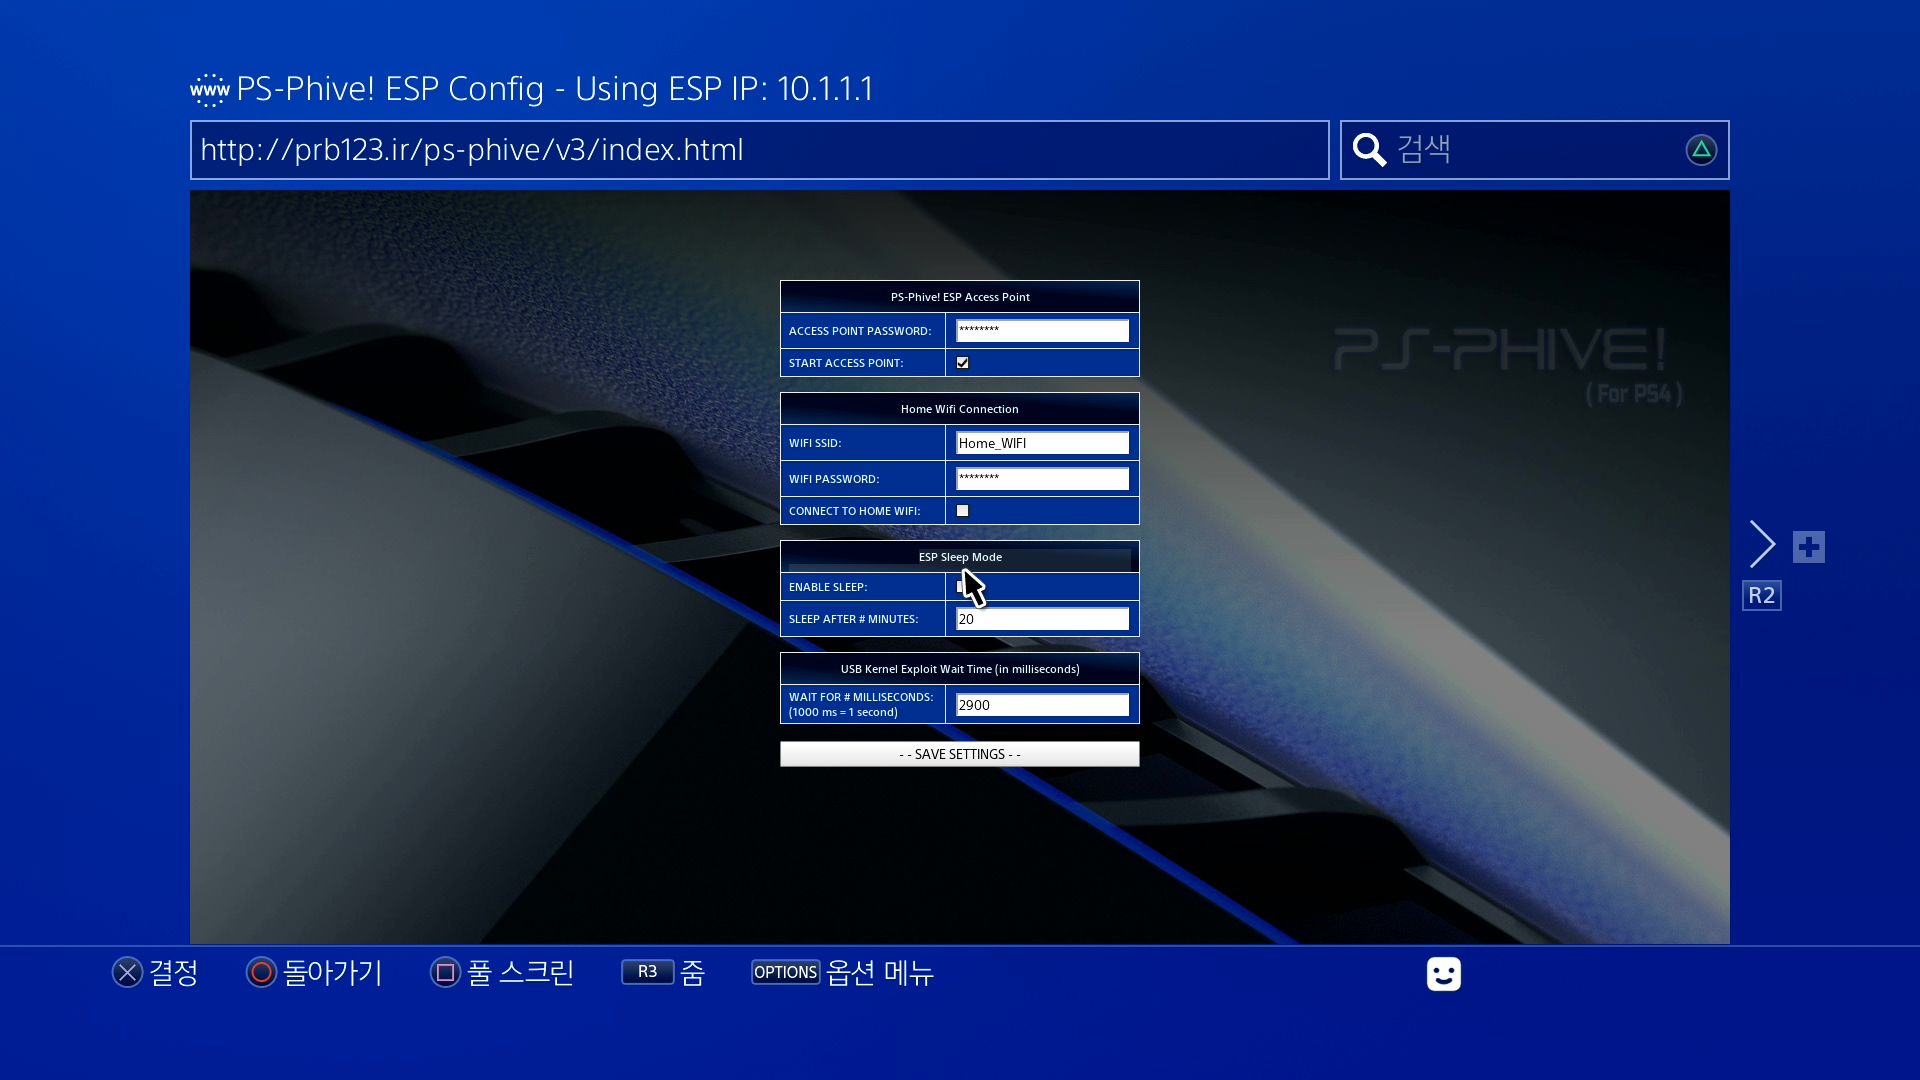Image resolution: width=1920 pixels, height=1080 pixels.
Task: Click the circle button icon for 돌아가기
Action: click(261, 972)
